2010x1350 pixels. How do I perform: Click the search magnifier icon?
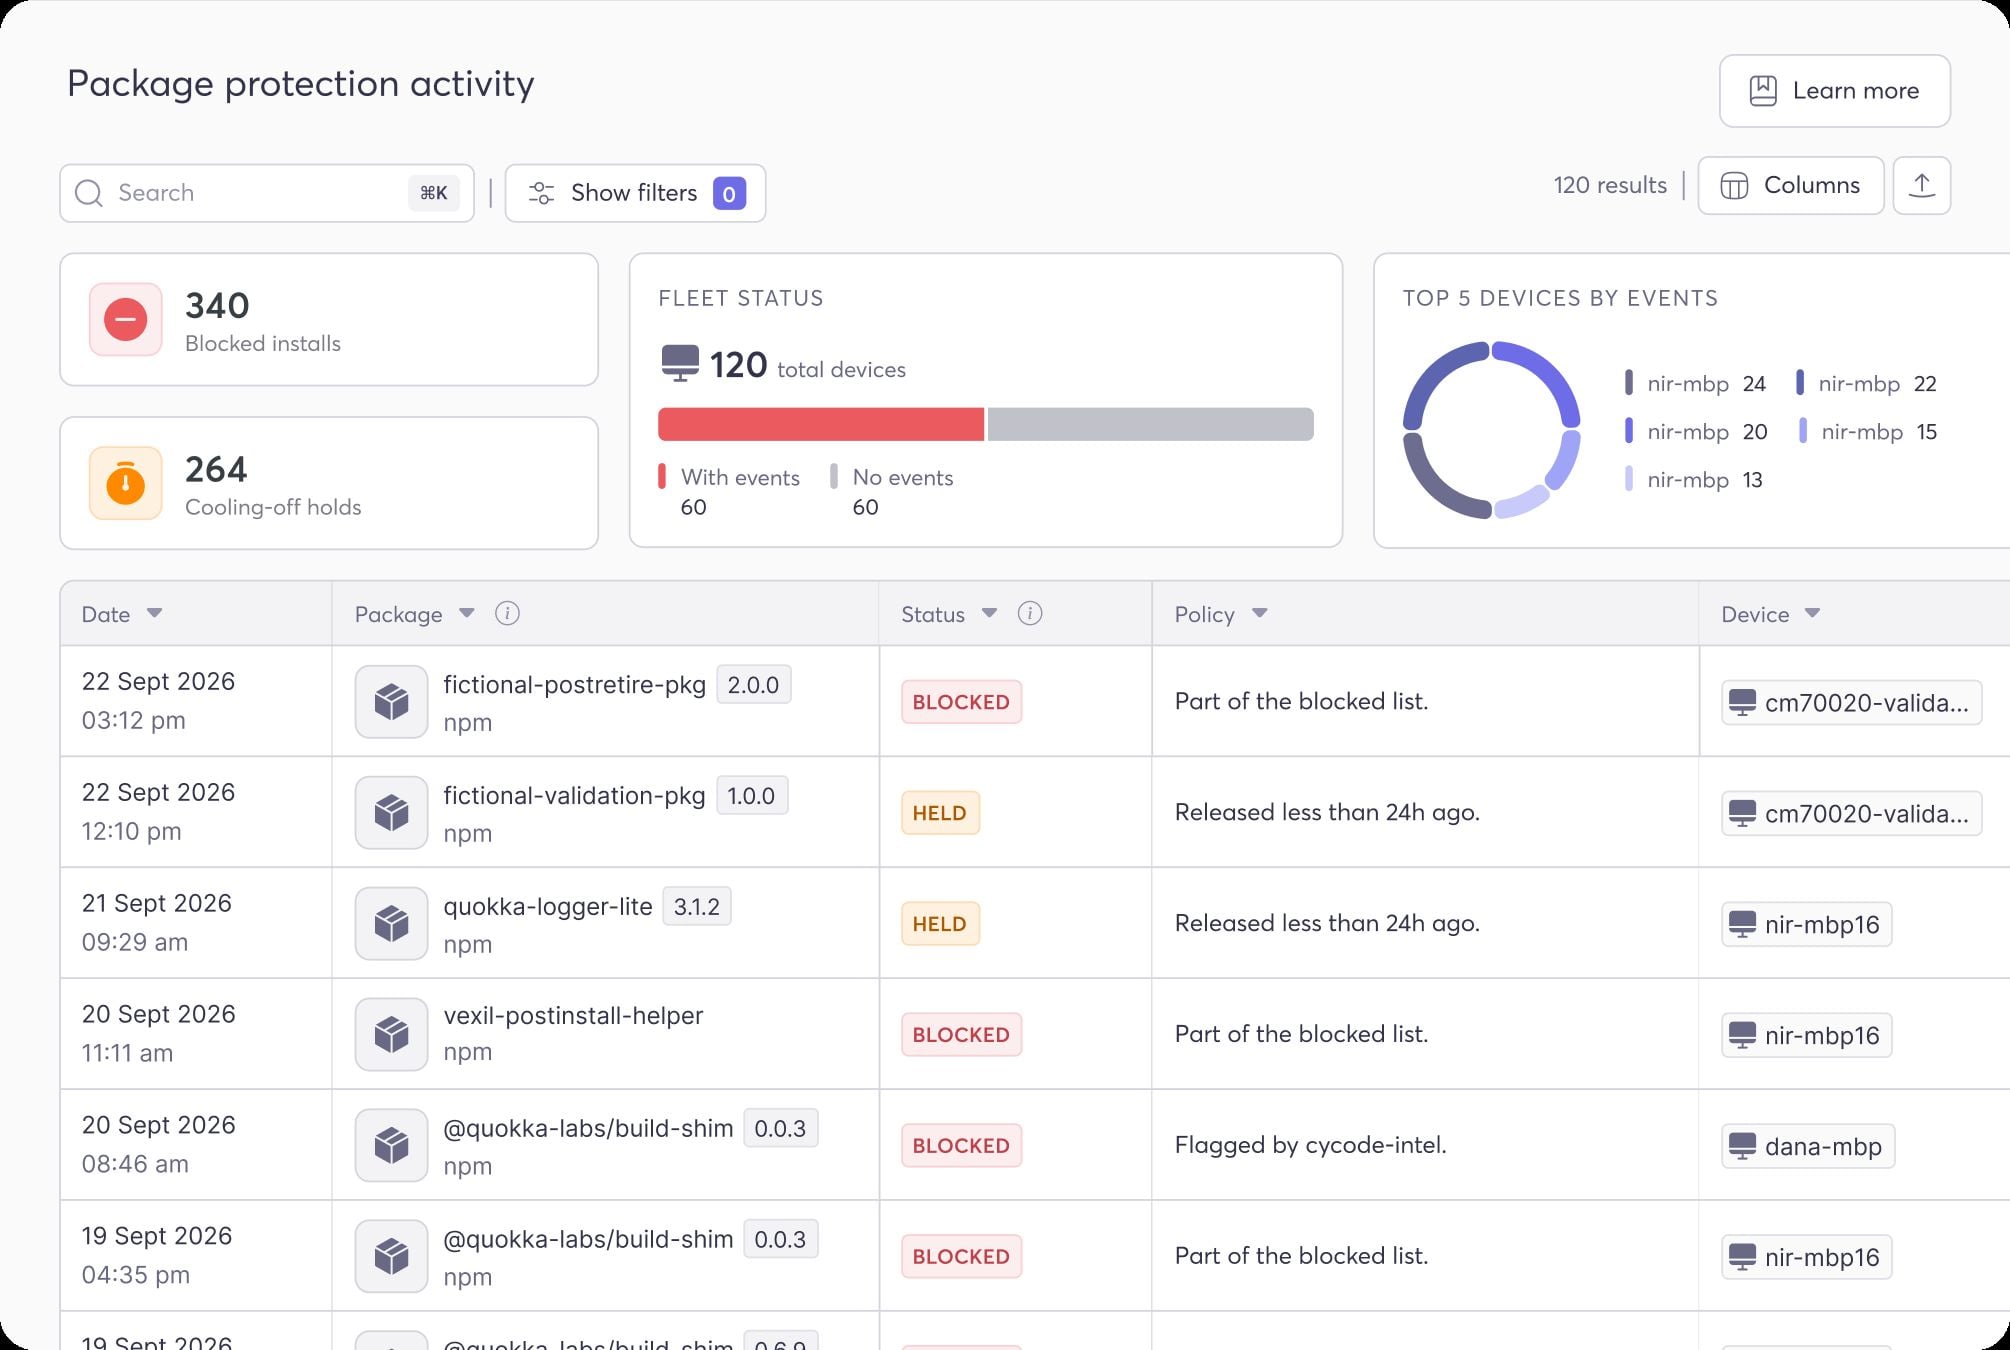89,193
